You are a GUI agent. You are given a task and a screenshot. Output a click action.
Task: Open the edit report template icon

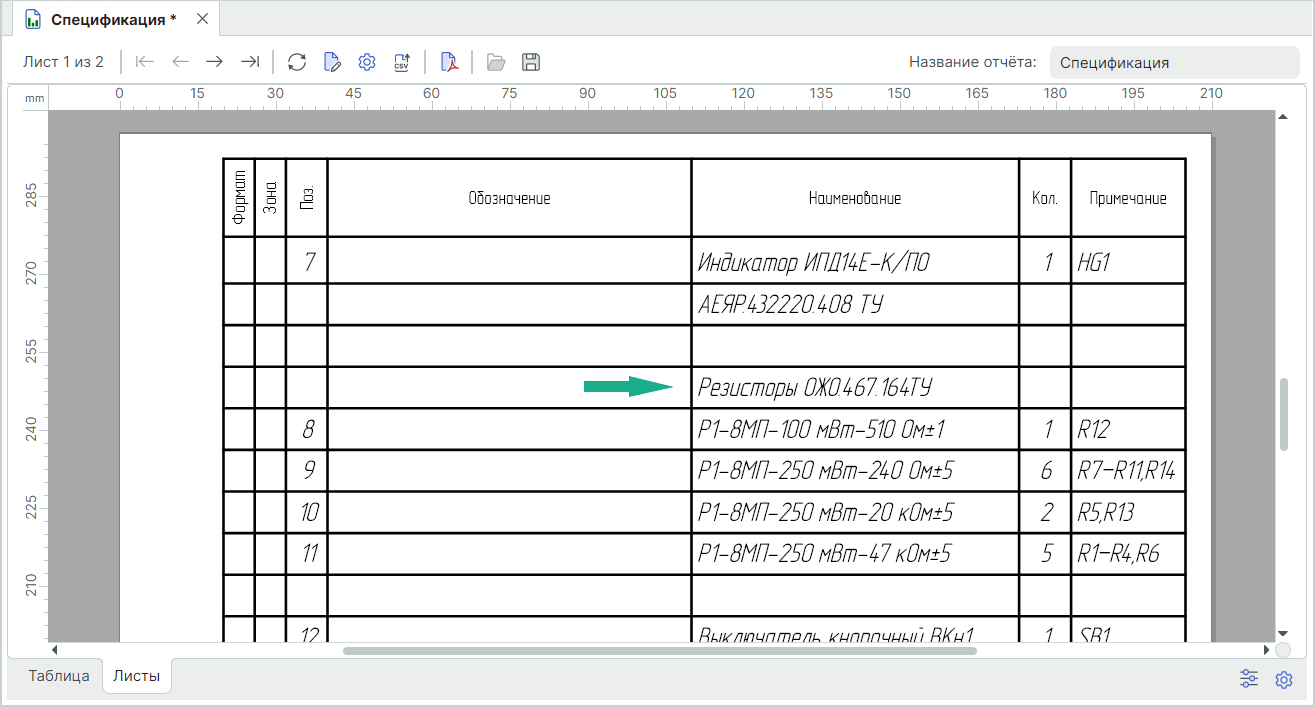(x=332, y=62)
